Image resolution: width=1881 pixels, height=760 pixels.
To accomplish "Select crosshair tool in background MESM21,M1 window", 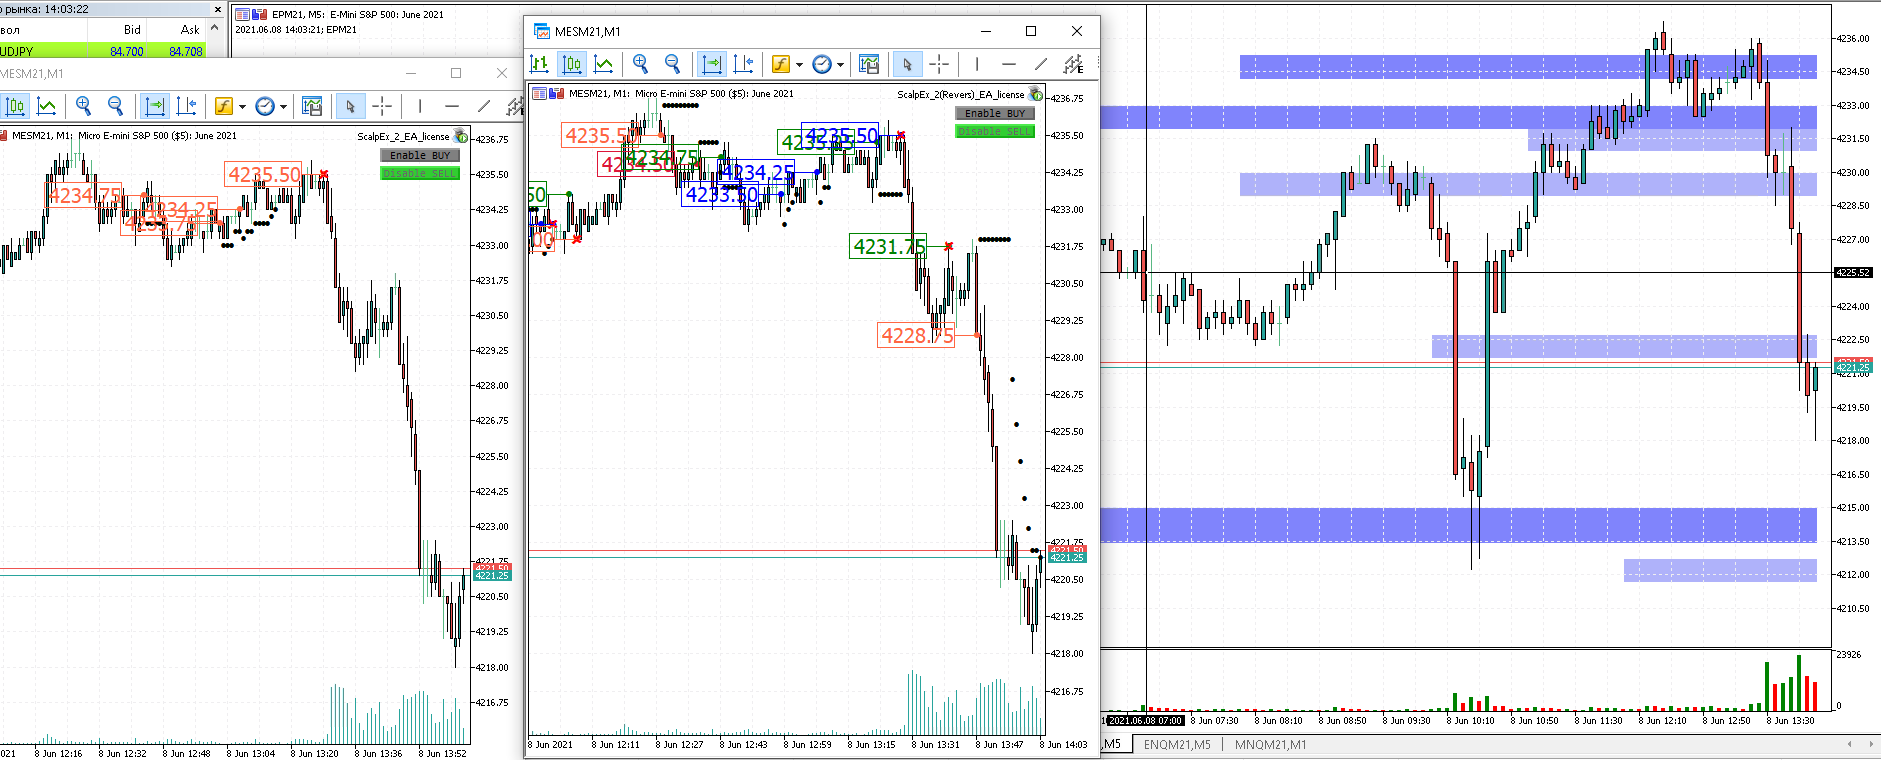I will click(382, 106).
